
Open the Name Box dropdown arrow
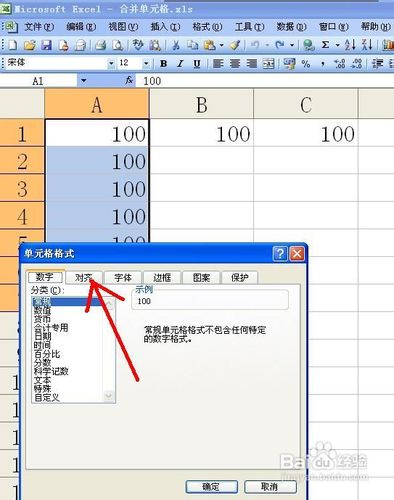83,81
